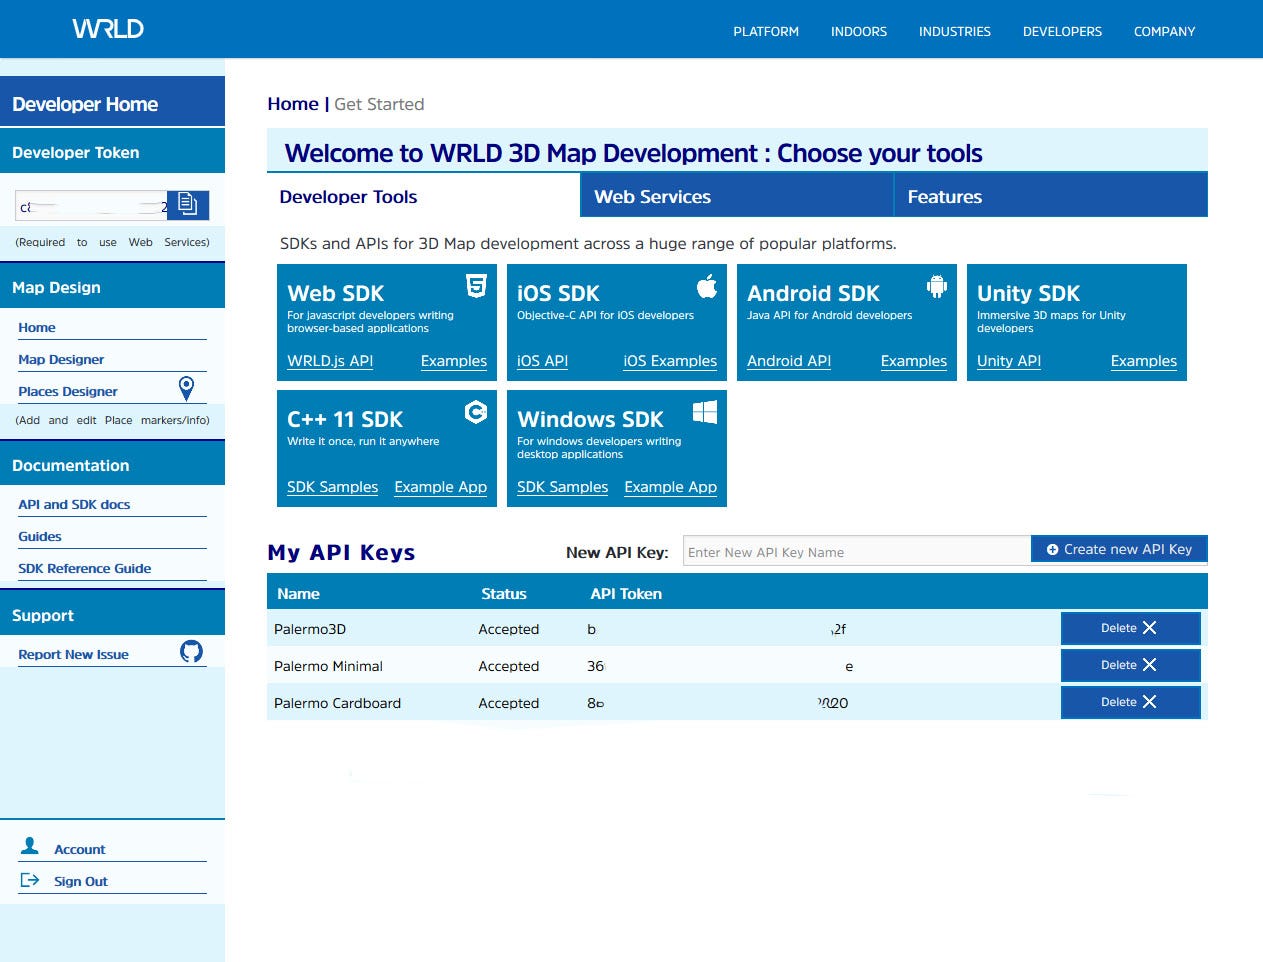Open Unity SDK Examples link
Viewport: 1263px width, 962px height.
1144,361
